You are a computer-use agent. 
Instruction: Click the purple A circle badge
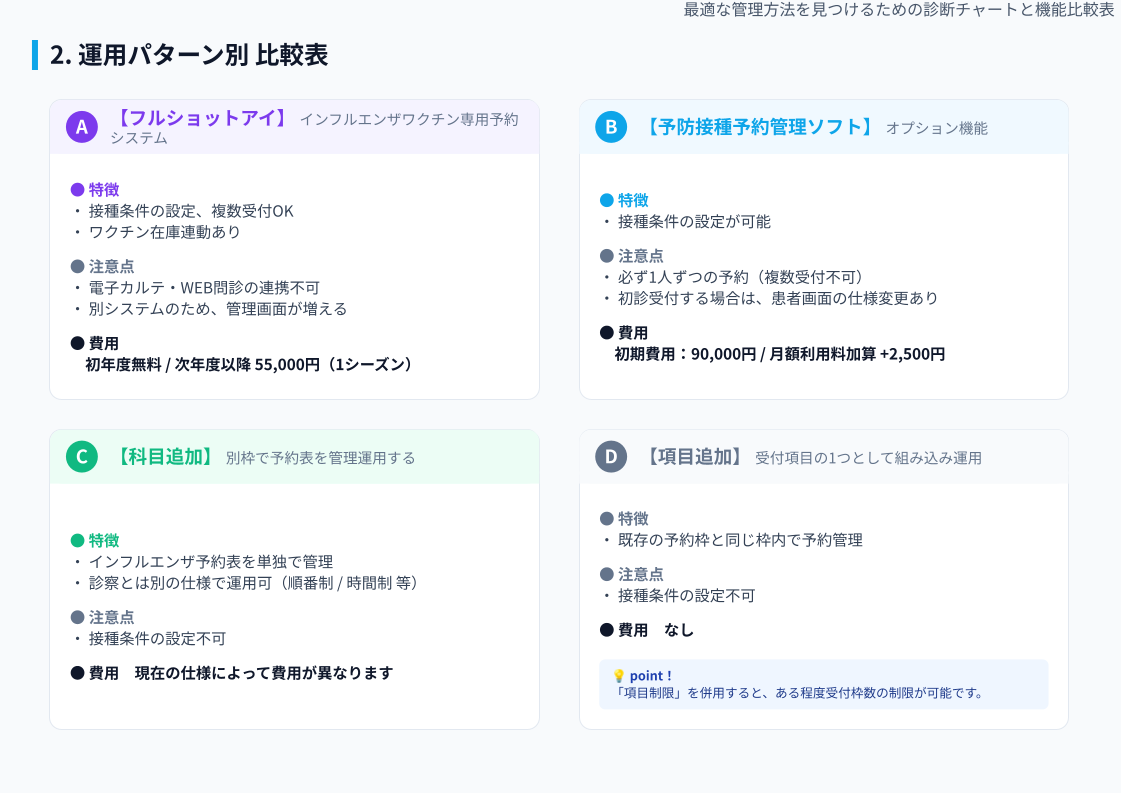pos(82,127)
